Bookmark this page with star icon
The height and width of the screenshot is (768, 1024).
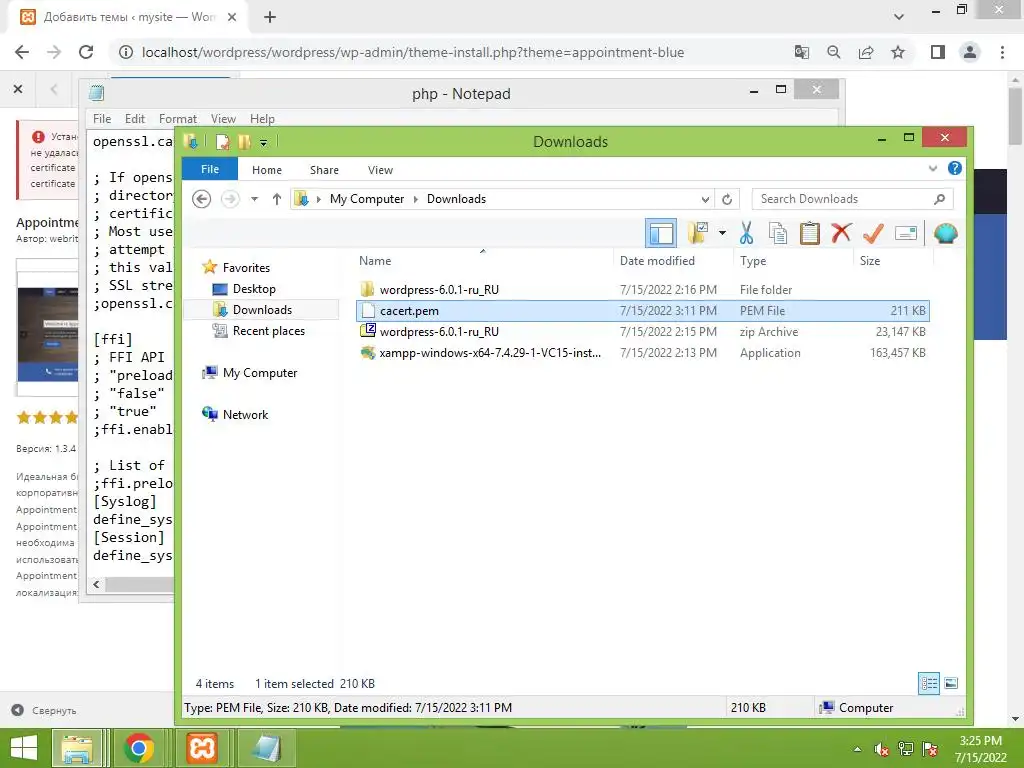[898, 52]
